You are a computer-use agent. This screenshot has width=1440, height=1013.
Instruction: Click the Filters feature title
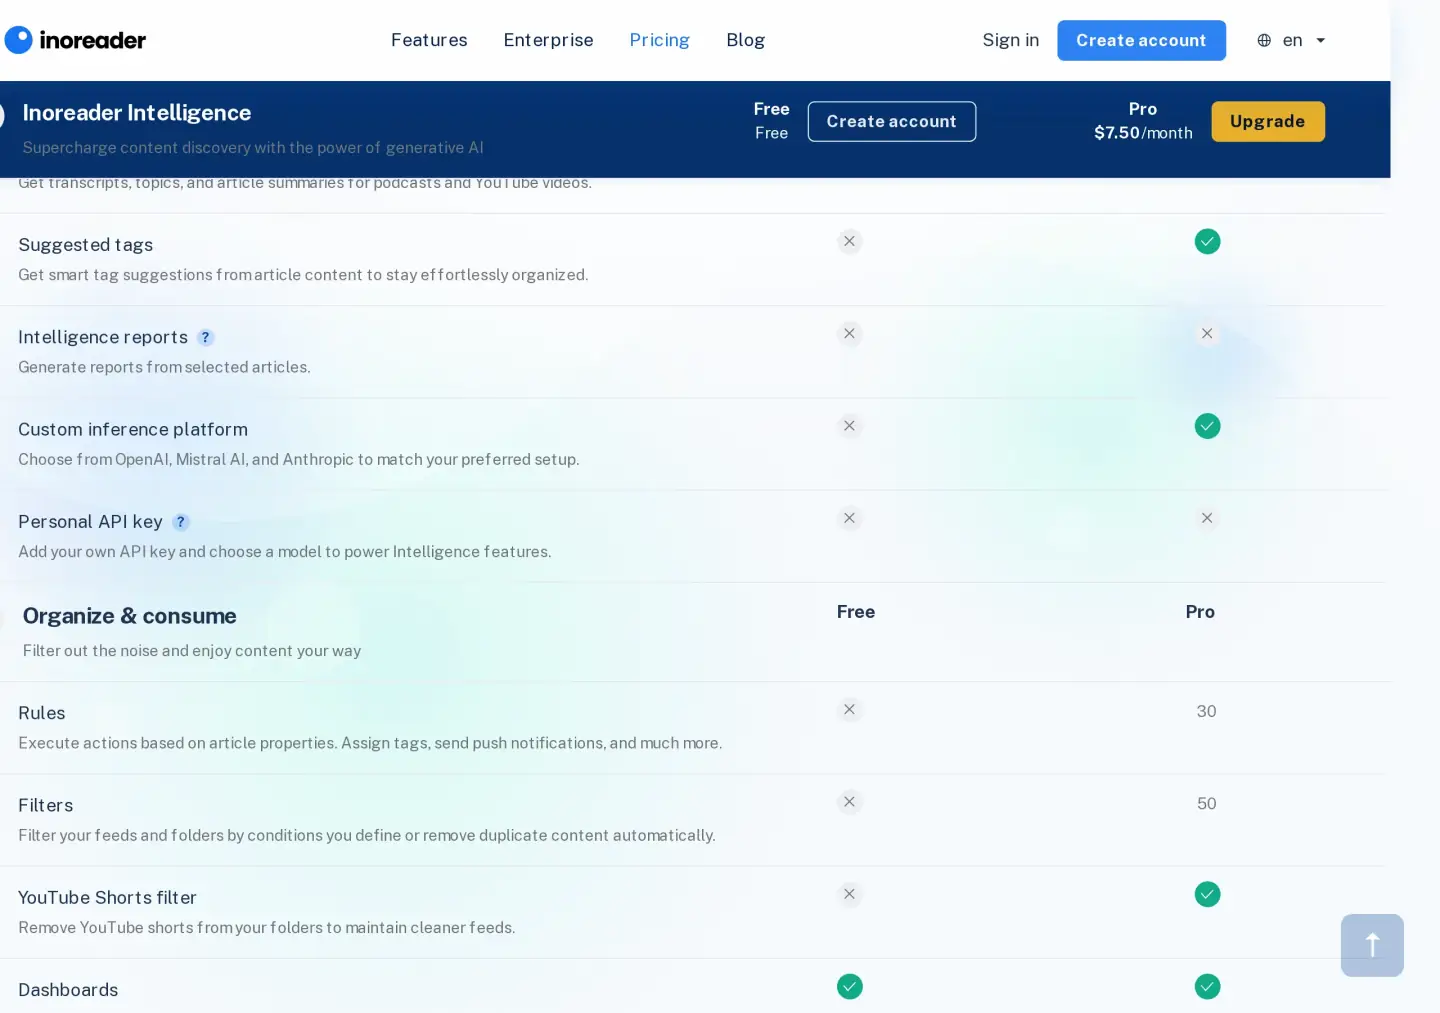(x=46, y=805)
